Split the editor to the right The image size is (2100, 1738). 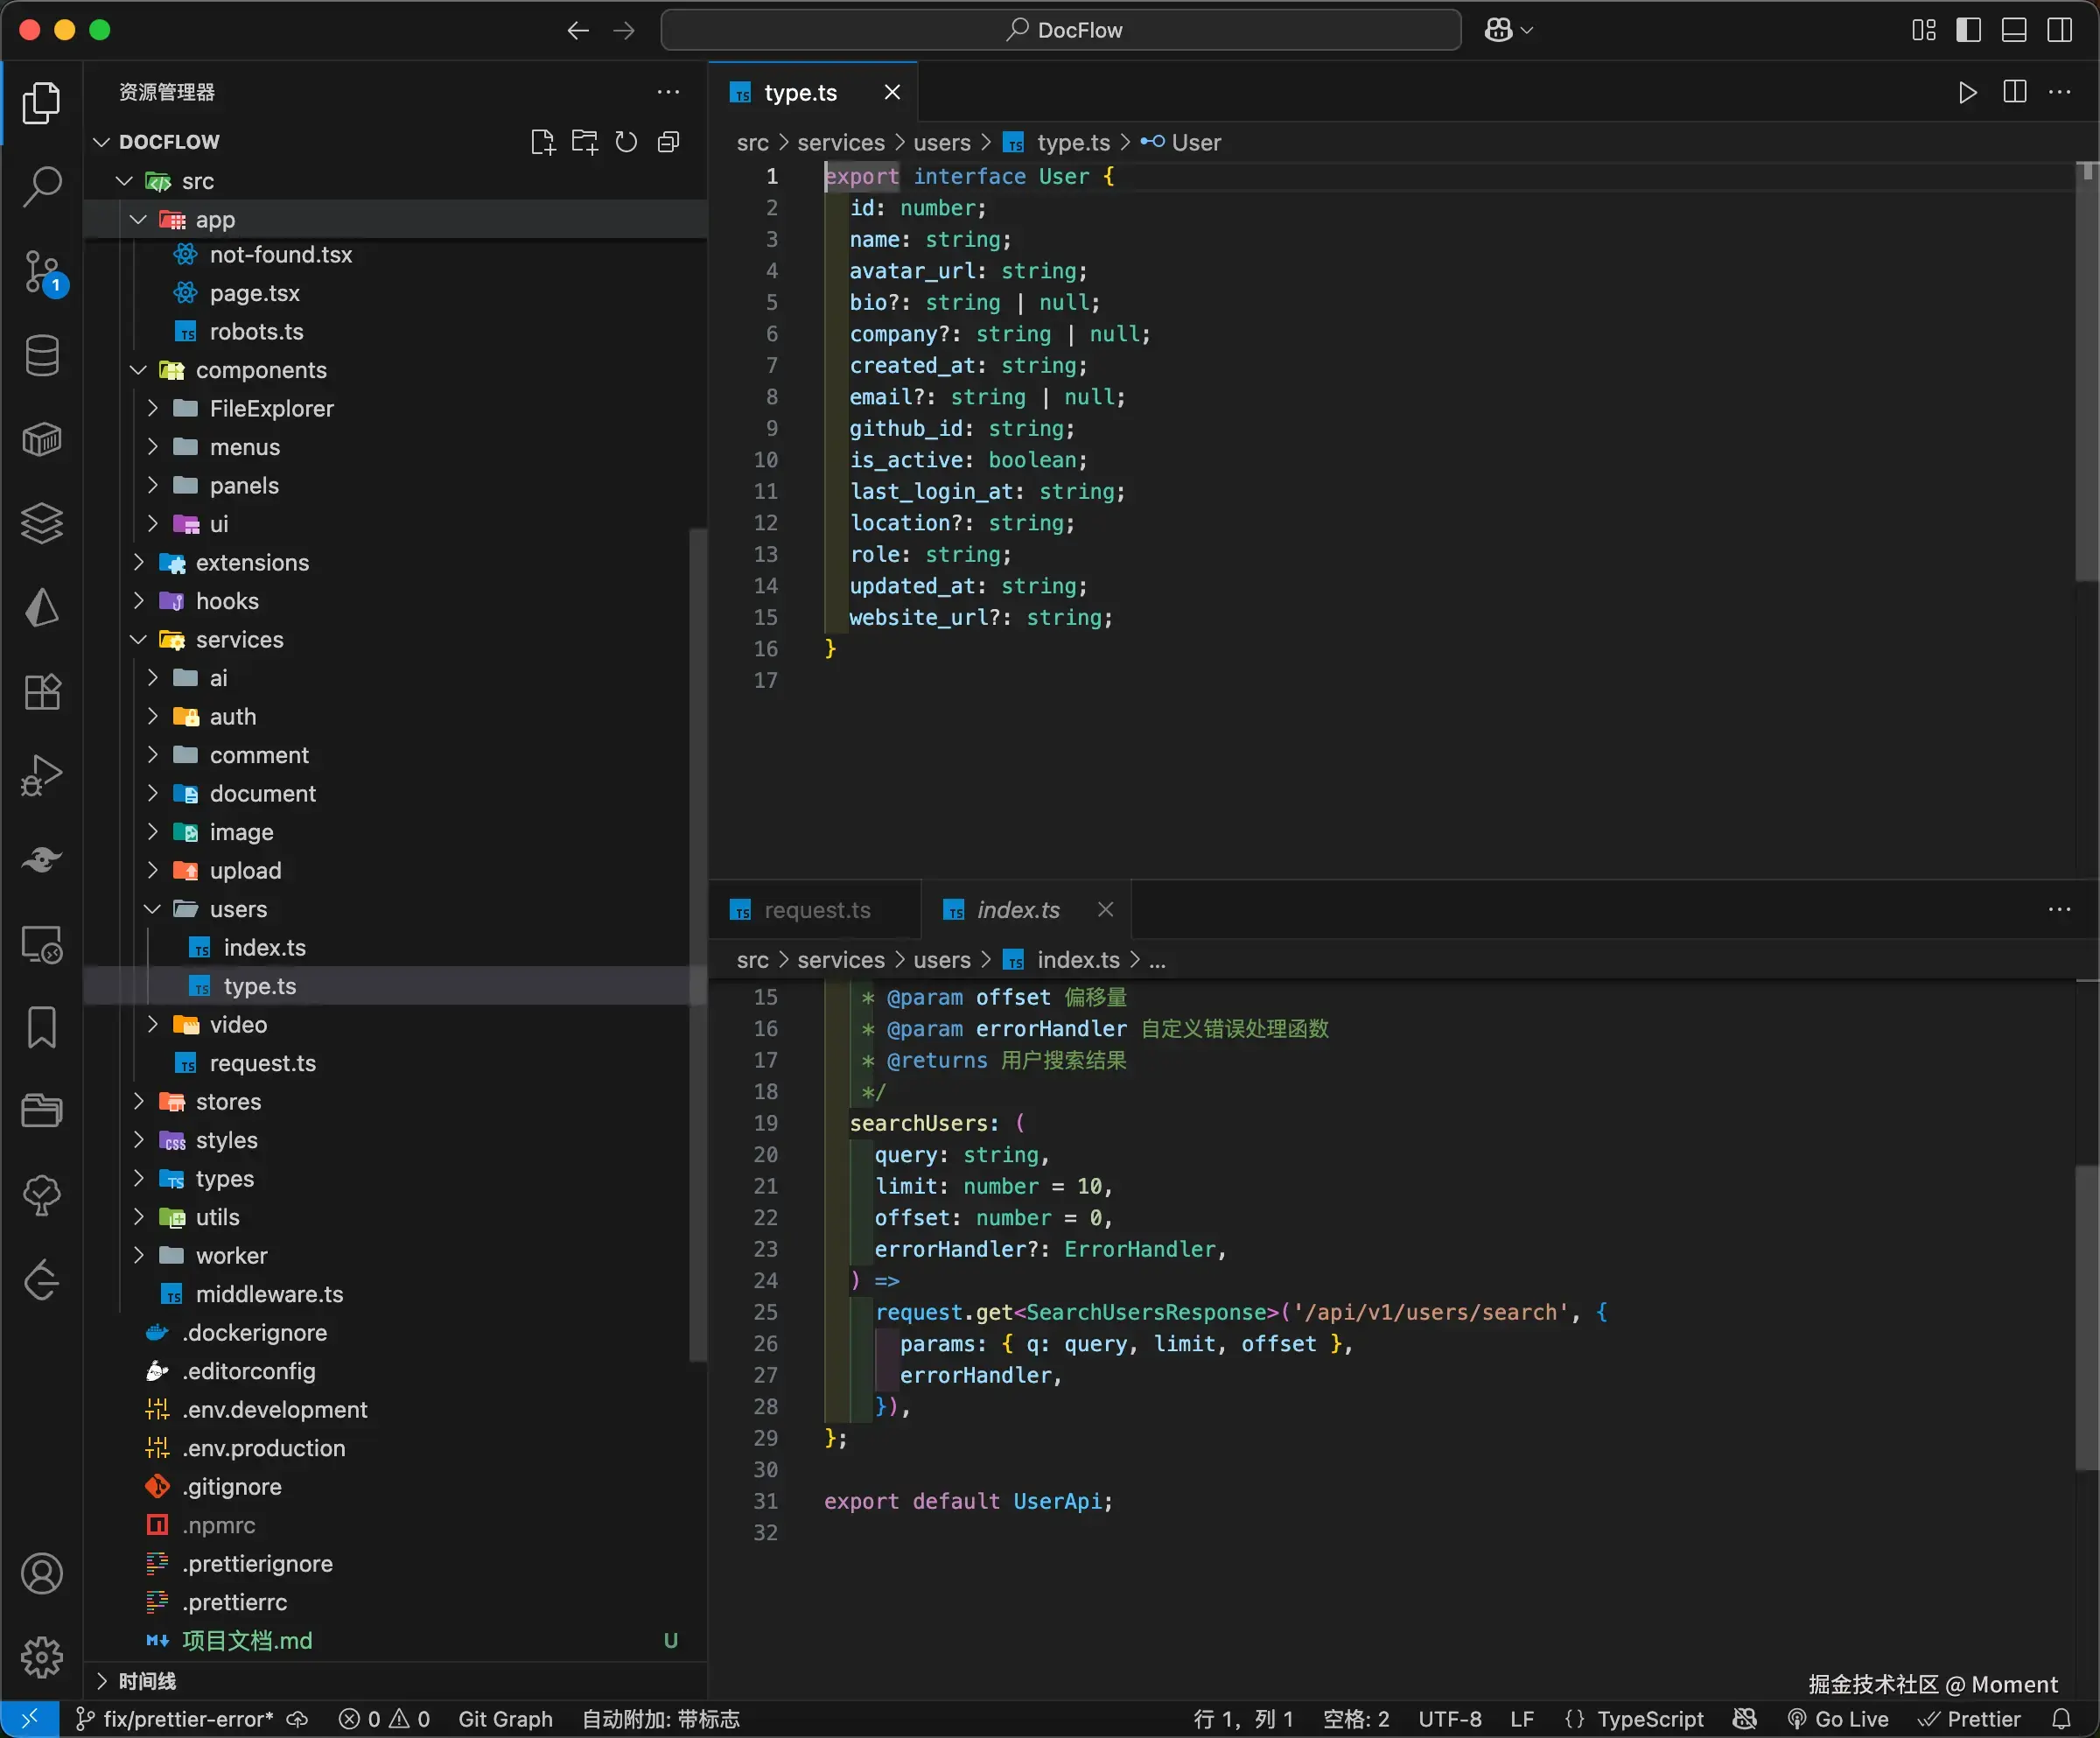[2014, 93]
